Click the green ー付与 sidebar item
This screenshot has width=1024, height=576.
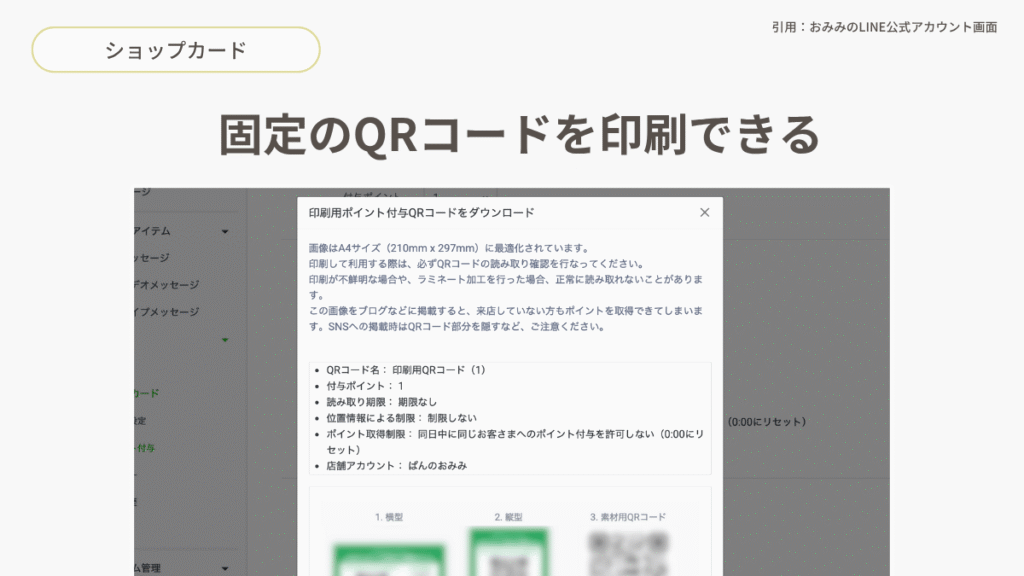146,448
